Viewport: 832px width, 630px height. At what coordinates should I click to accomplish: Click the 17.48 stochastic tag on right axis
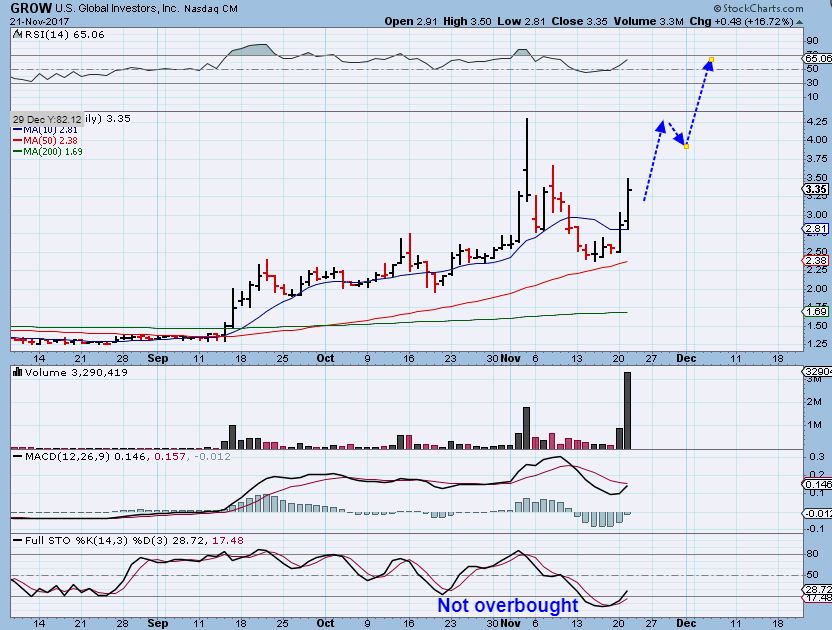(817, 598)
